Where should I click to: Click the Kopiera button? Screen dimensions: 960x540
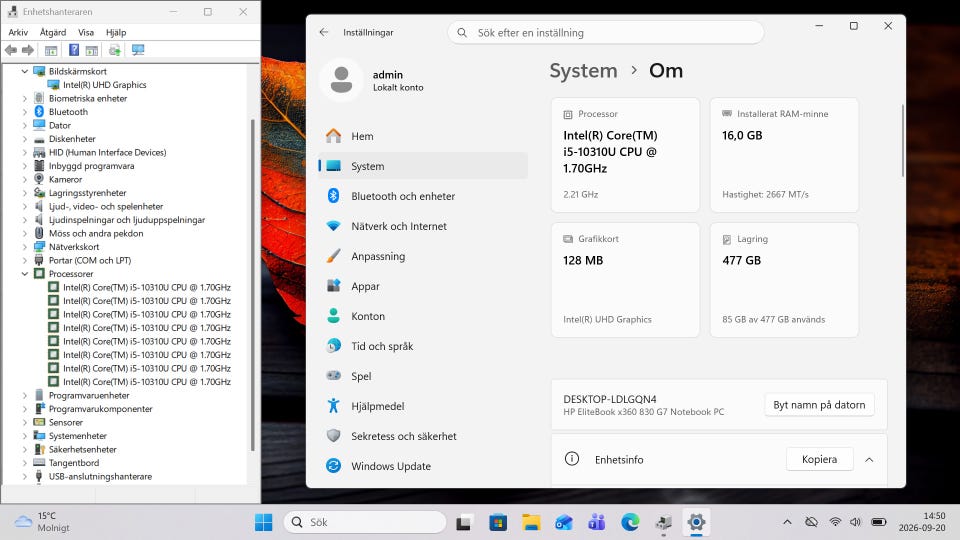tap(819, 459)
